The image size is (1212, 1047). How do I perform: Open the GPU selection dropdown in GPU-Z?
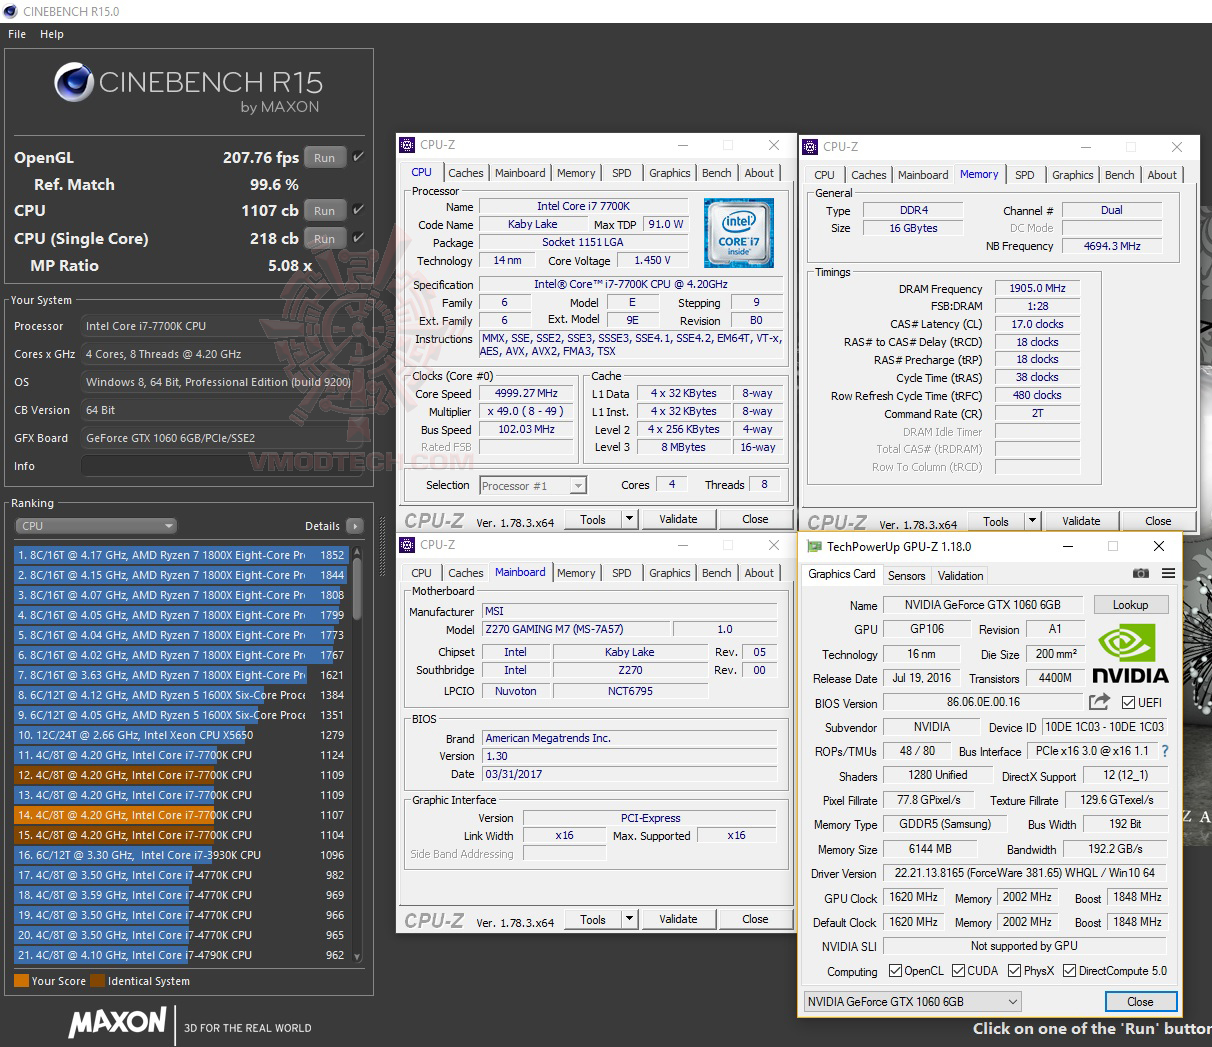[x=912, y=1002]
